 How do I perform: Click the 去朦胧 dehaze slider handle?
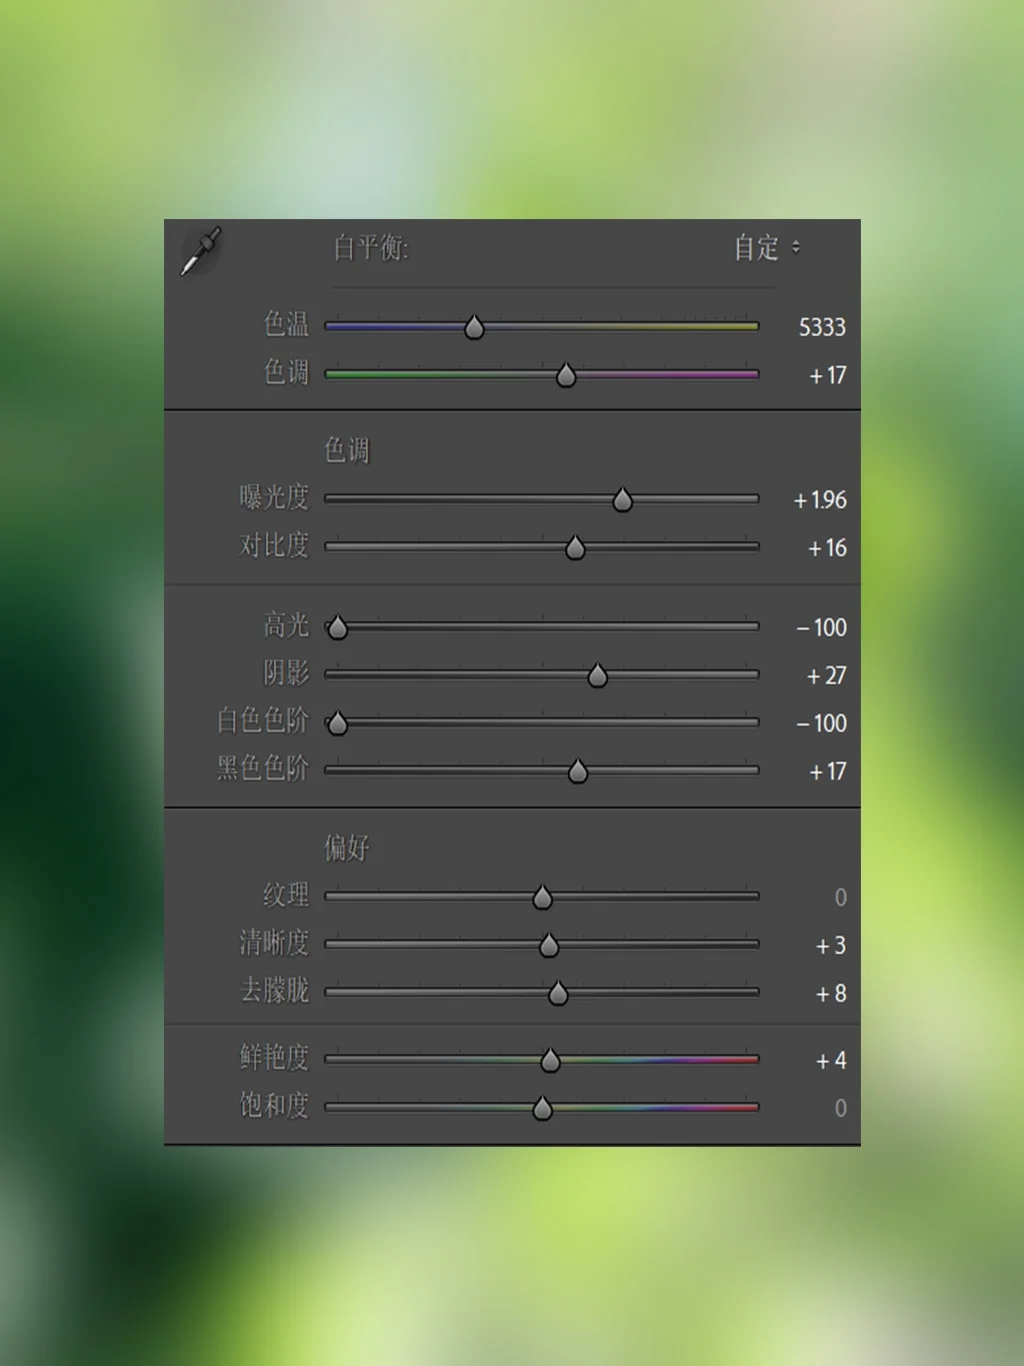[x=558, y=994]
